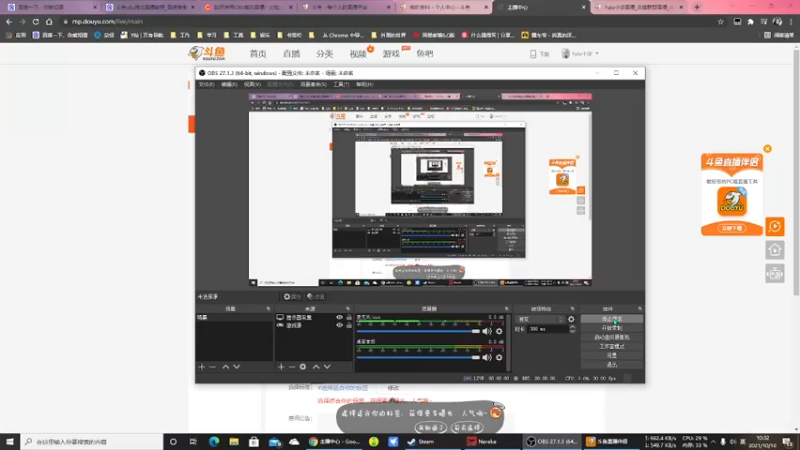Toggle visibility of the game capture source
800x450 pixels.
pos(339,326)
